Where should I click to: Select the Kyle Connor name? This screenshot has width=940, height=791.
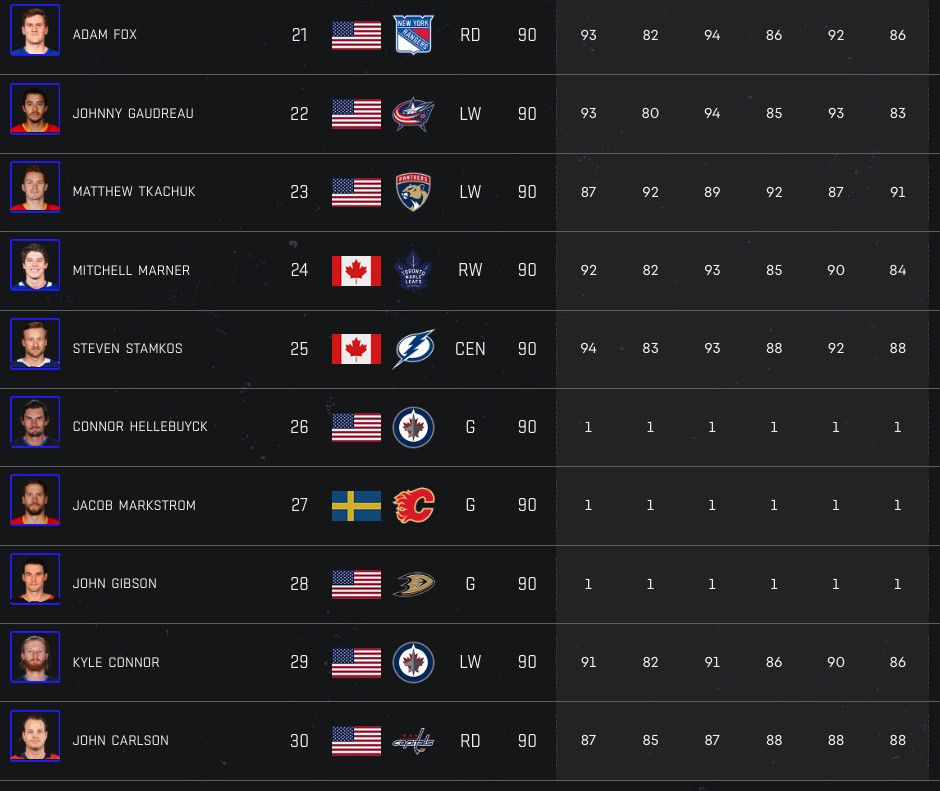click(116, 663)
